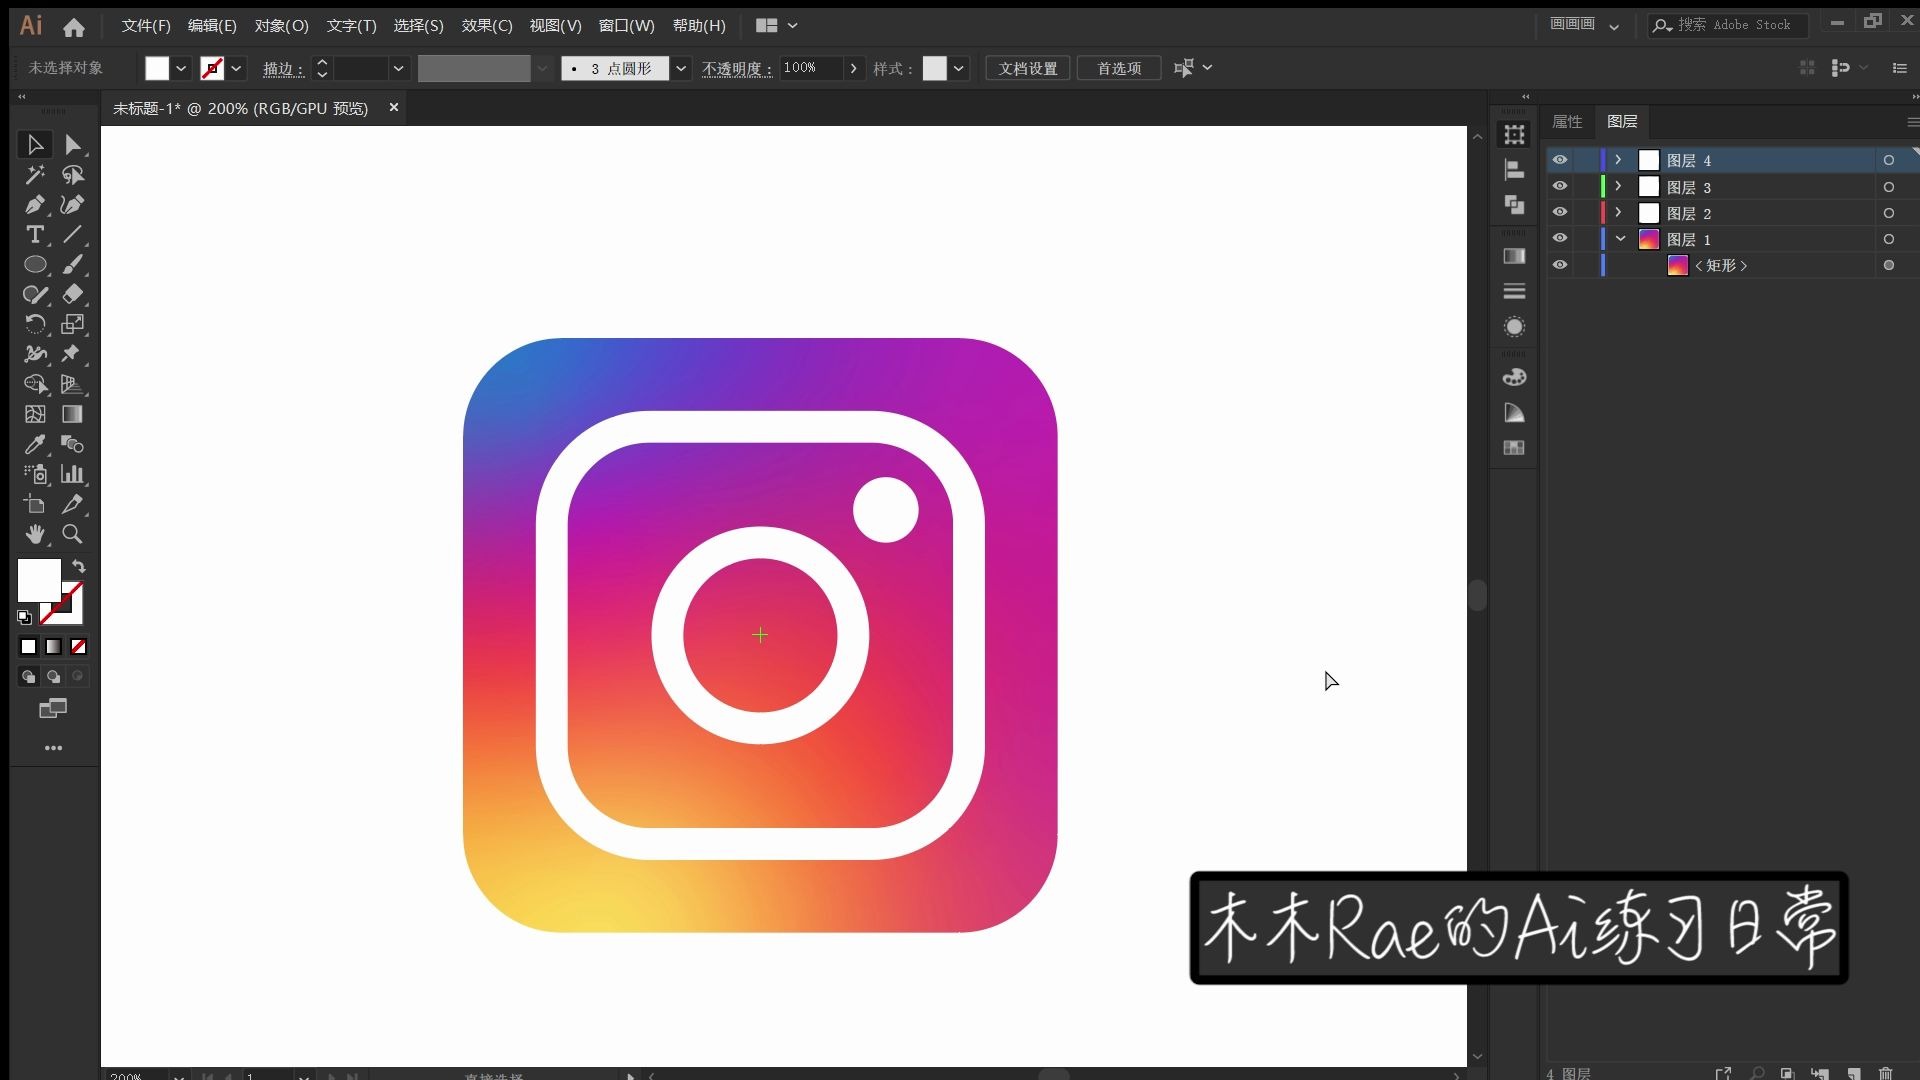Click target circle for 图层 4
The image size is (1920, 1080).
coord(1888,160)
